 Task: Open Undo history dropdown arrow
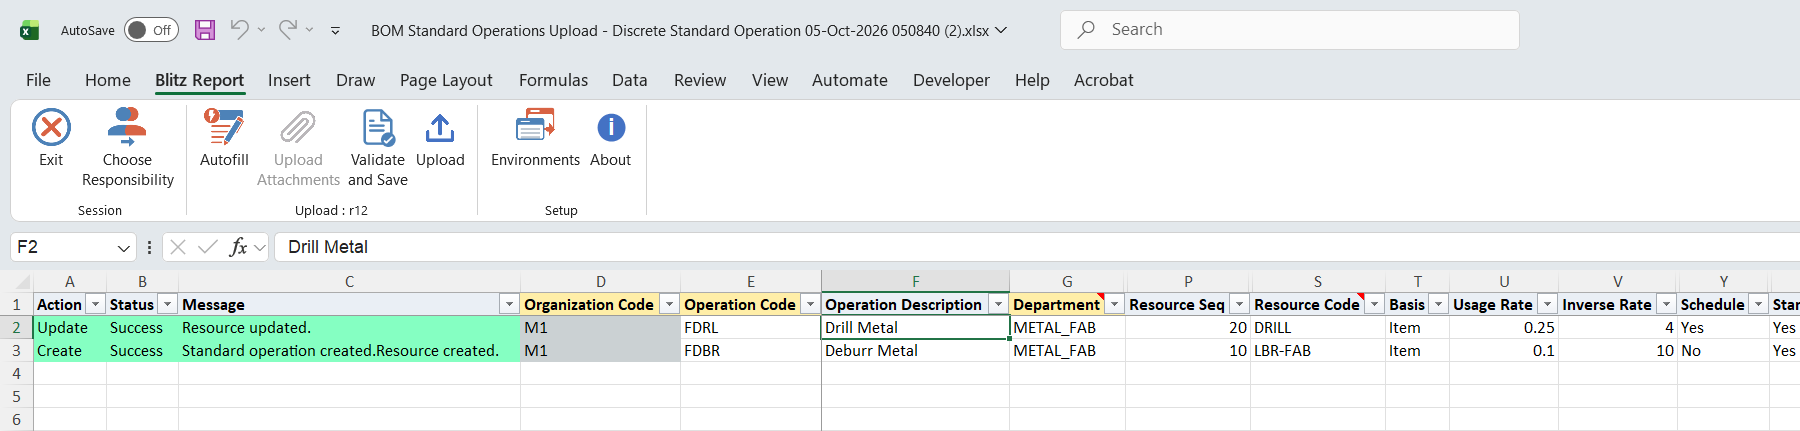tap(261, 30)
